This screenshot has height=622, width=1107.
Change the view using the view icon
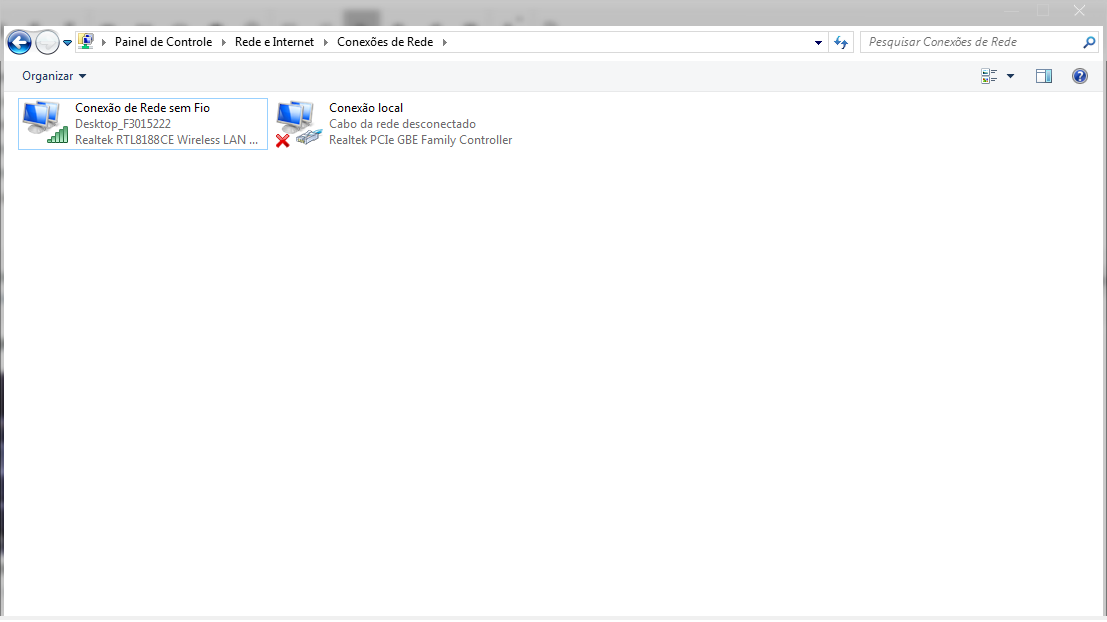pyautogui.click(x=989, y=76)
